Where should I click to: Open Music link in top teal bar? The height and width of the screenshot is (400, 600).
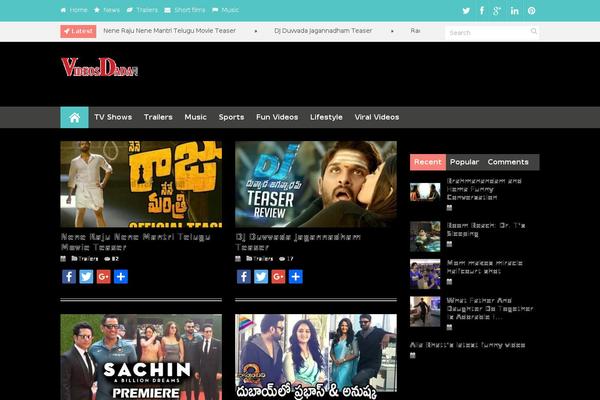(x=225, y=10)
